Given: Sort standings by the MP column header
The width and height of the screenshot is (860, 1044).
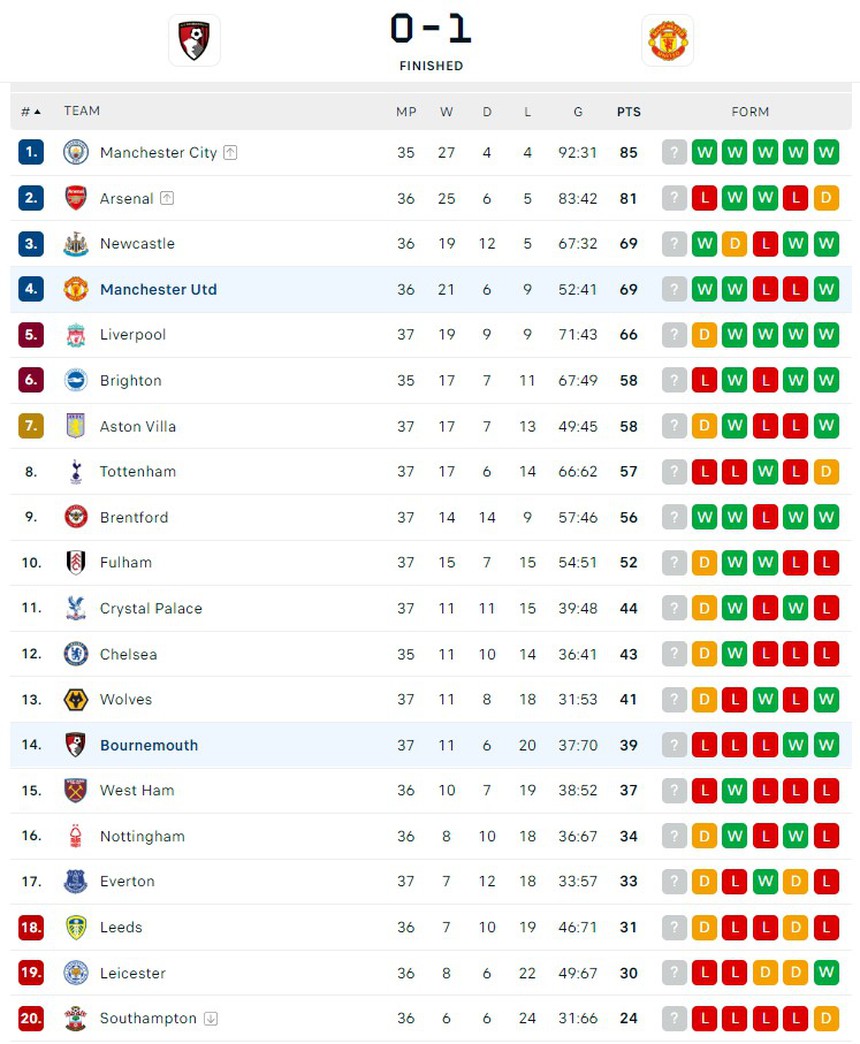Looking at the screenshot, I should click(x=406, y=112).
